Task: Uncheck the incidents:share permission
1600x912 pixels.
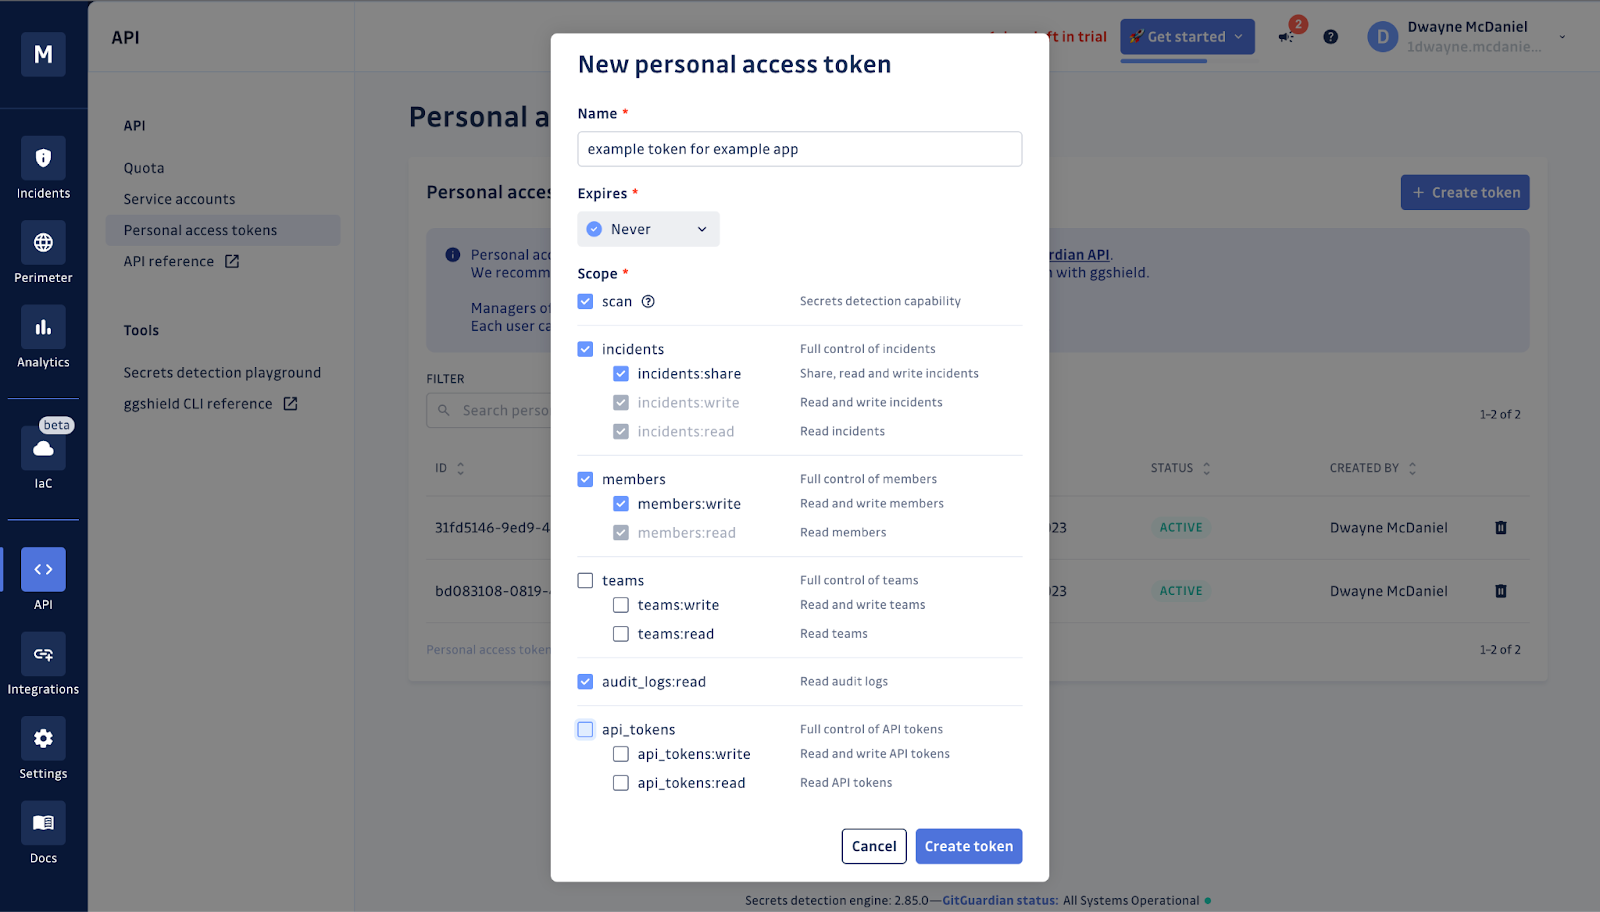Action: point(621,373)
